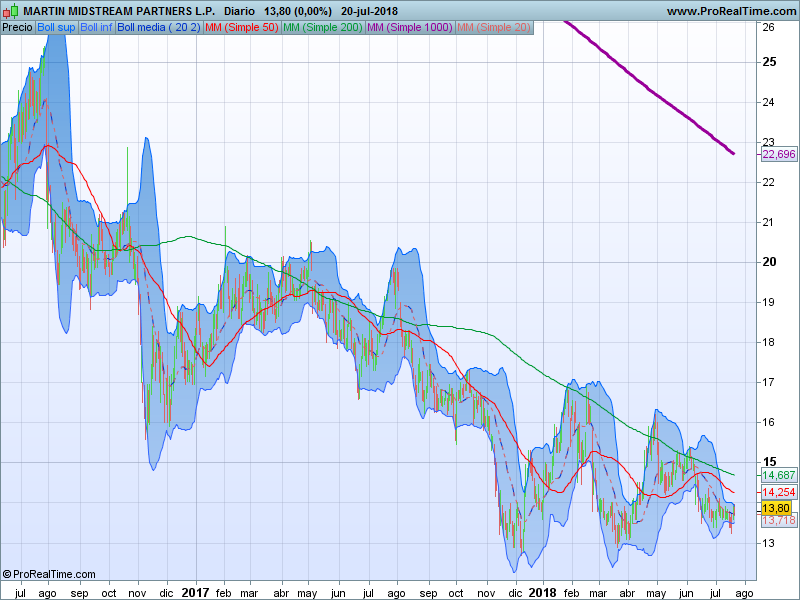Click the MARTIN MIDSTREAM PARTNERS L.P. title
Screen dimensions: 800x600
click(119, 11)
